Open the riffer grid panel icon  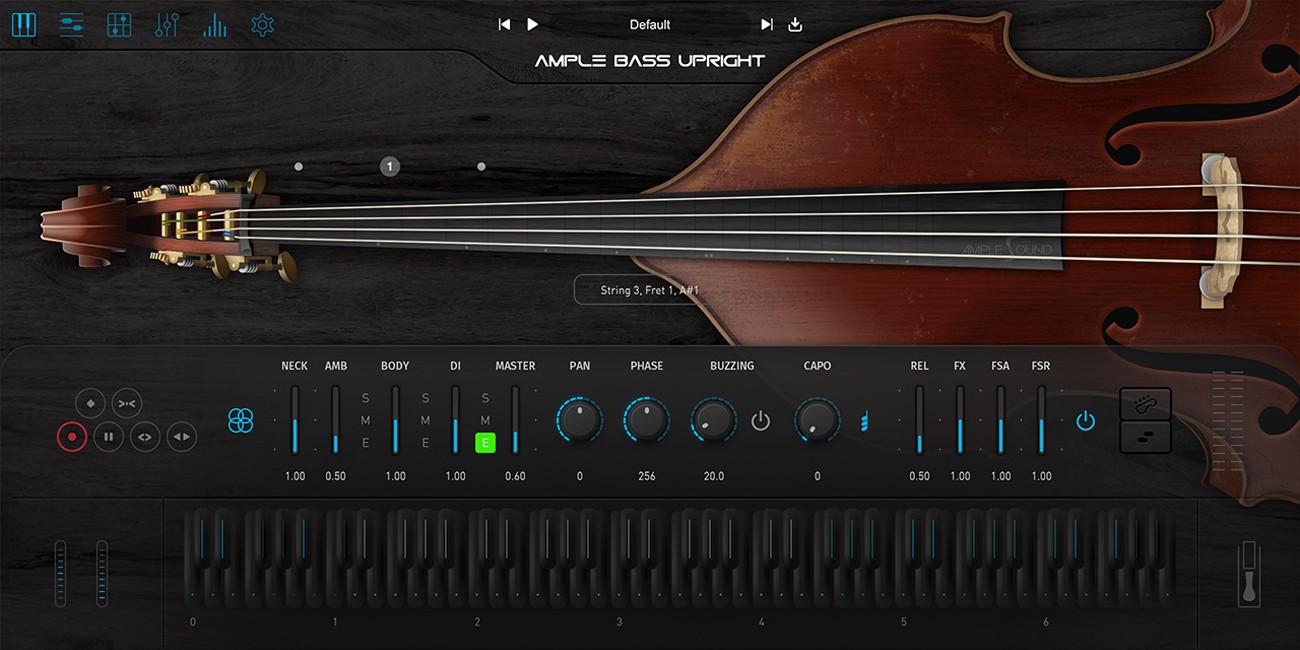(119, 24)
